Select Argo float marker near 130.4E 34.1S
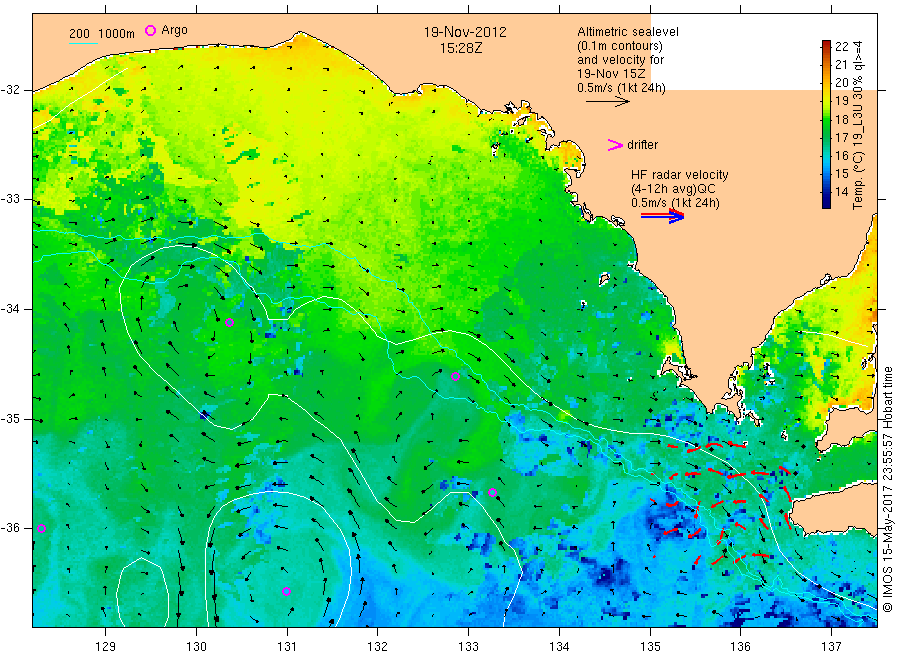Image resolution: width=900 pixels, height=660 pixels. (230, 323)
